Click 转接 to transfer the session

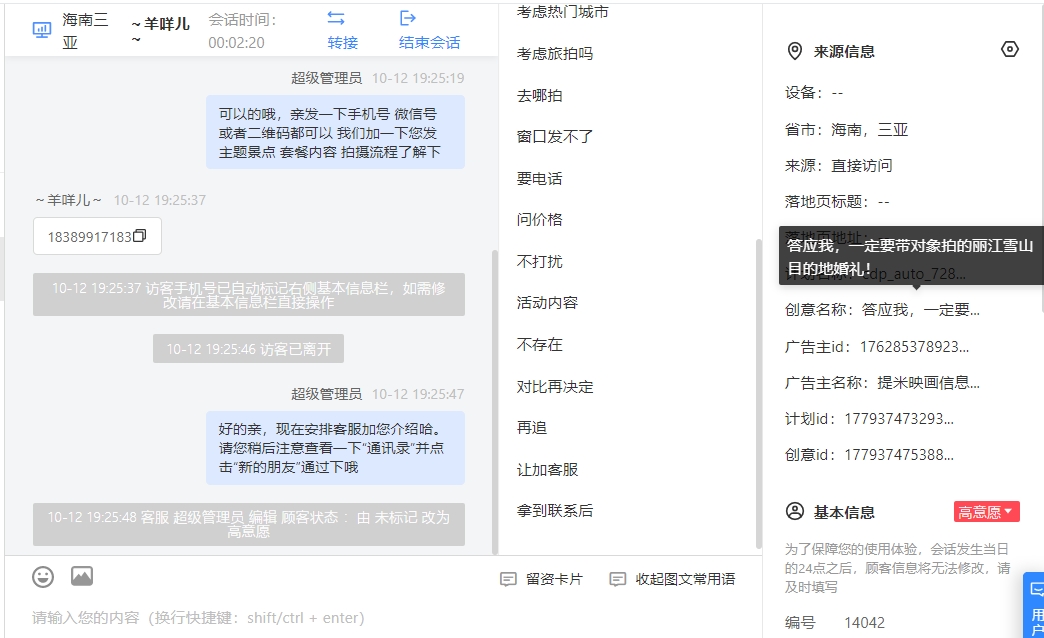343,43
